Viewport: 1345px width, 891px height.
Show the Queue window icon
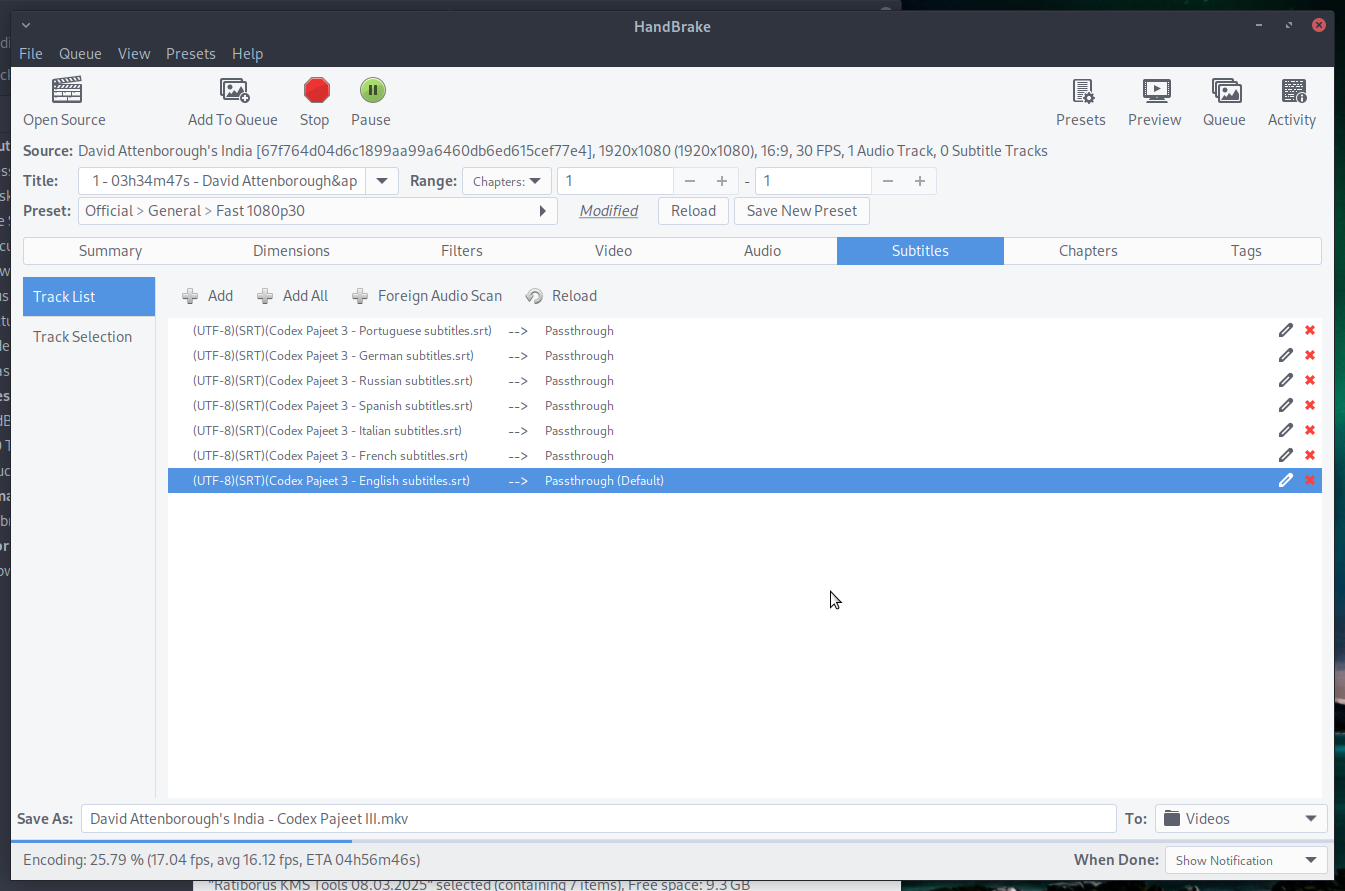tap(1226, 91)
